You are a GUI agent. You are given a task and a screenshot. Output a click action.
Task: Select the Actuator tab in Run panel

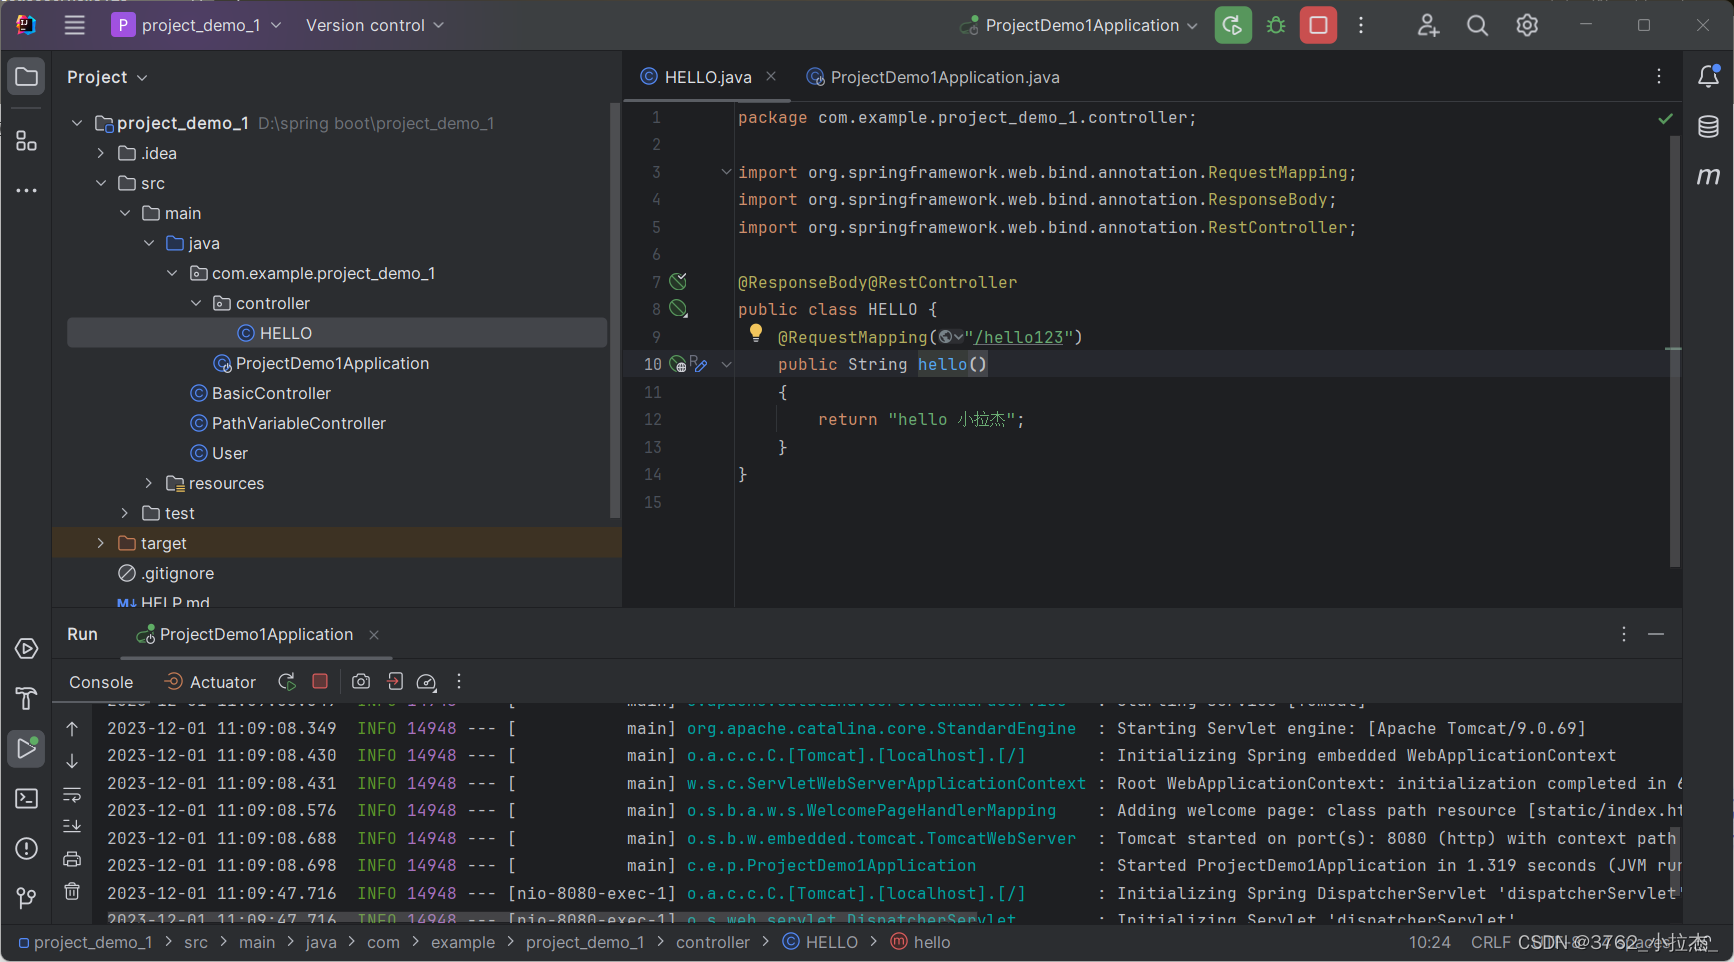tap(220, 681)
